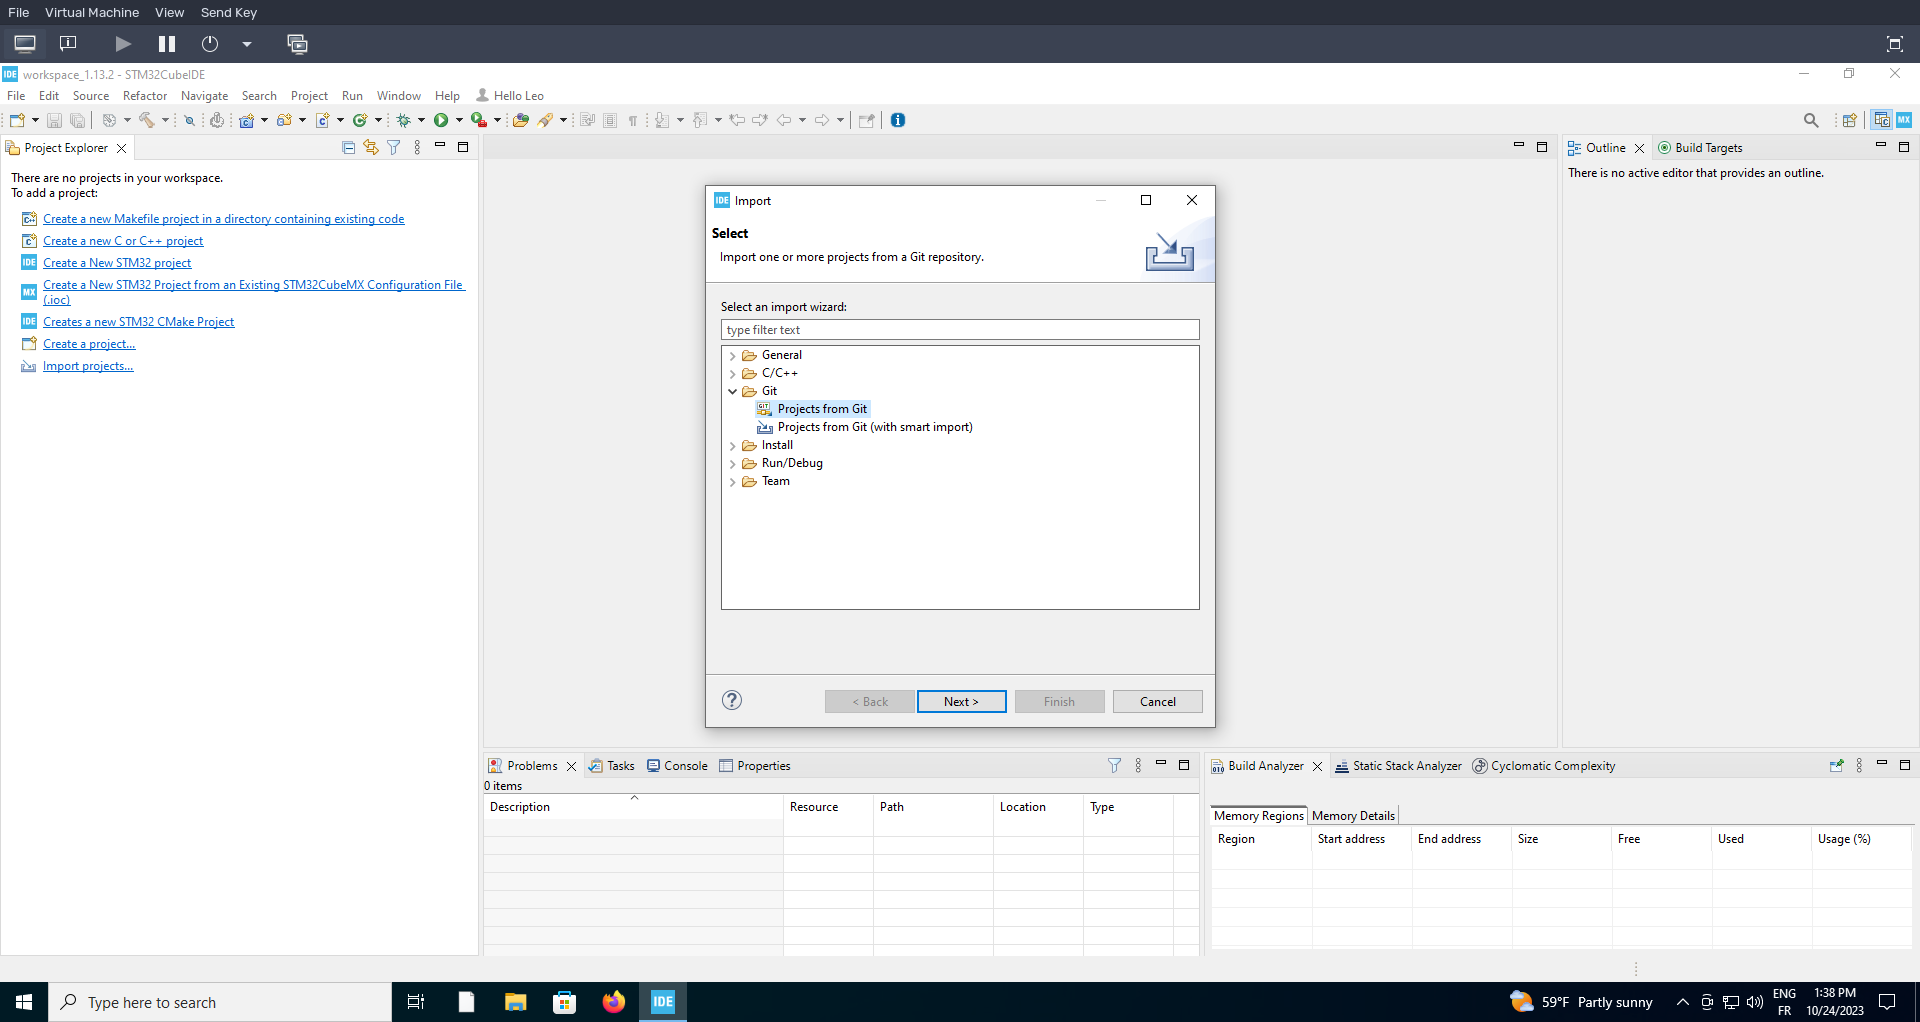Click the green New class target icon
Image resolution: width=1920 pixels, height=1022 pixels.
[360, 120]
